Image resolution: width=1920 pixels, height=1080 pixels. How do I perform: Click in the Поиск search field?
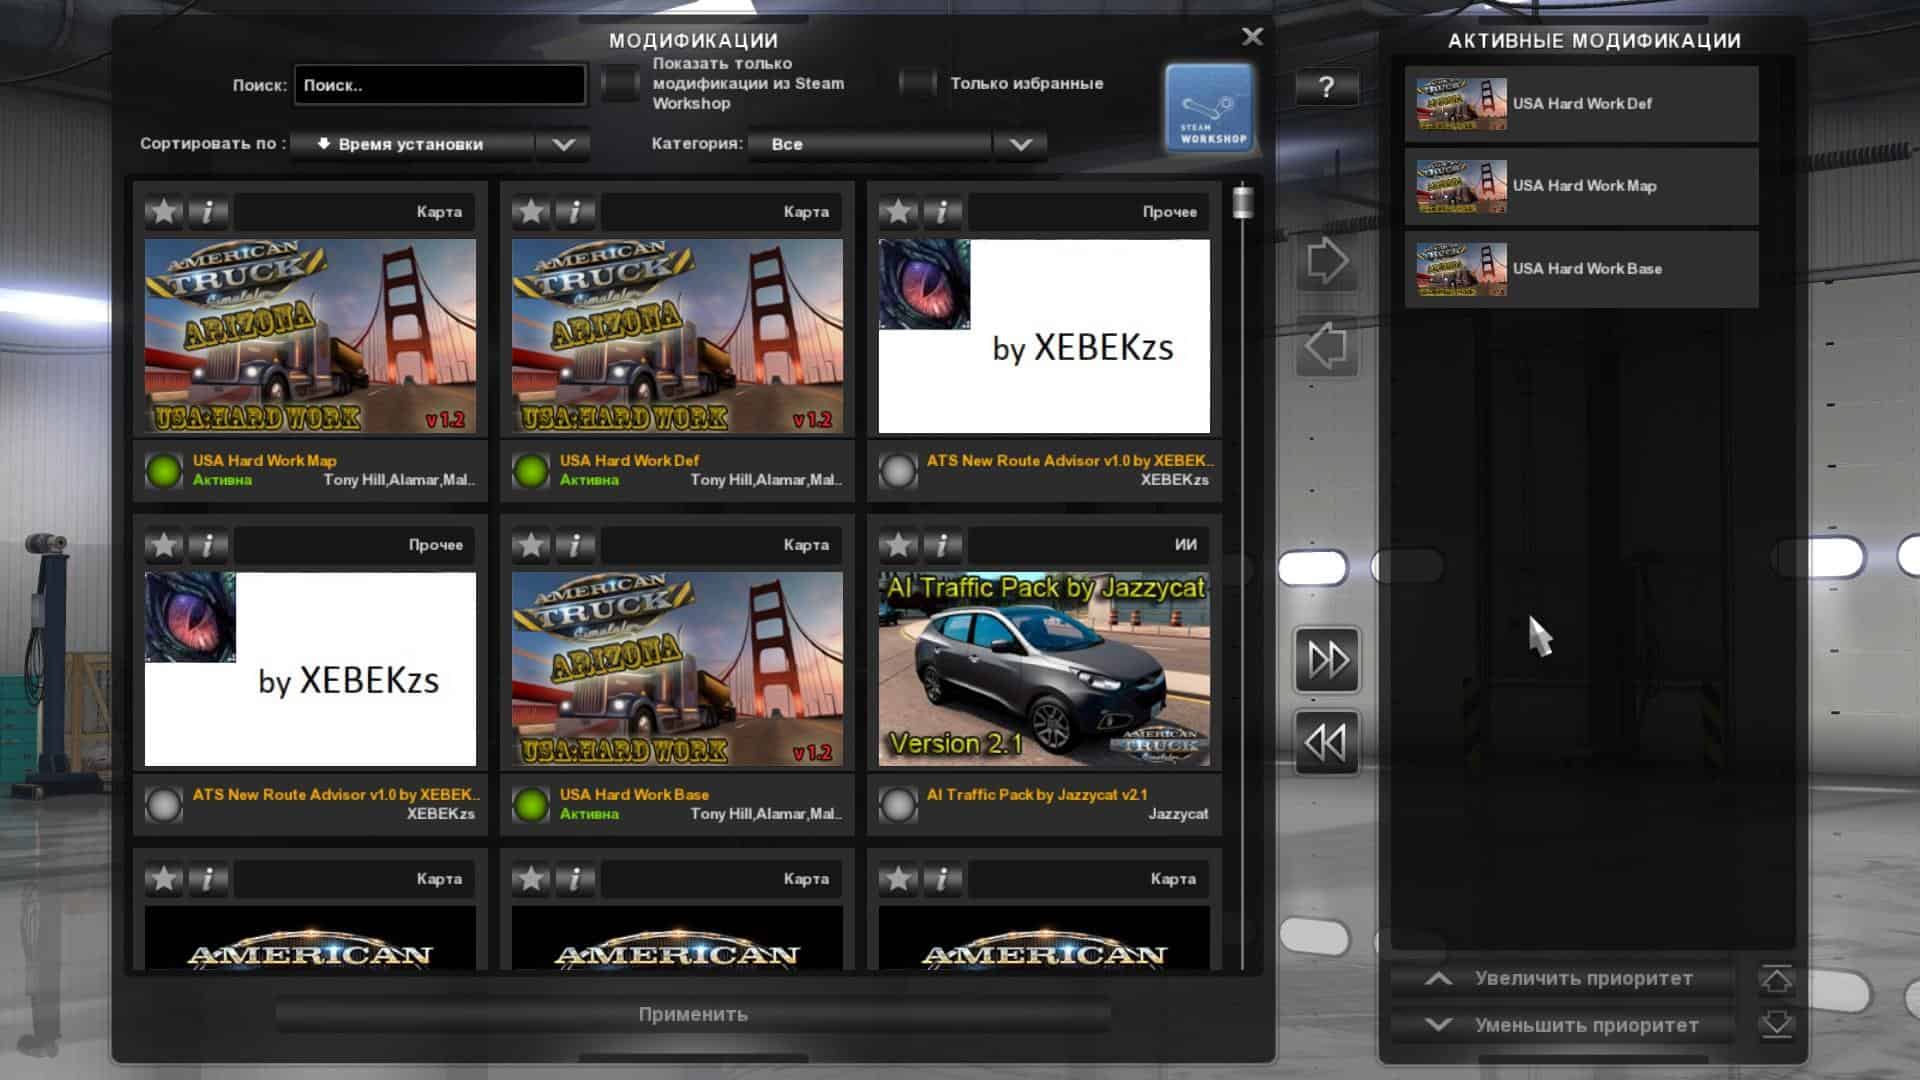tap(440, 85)
